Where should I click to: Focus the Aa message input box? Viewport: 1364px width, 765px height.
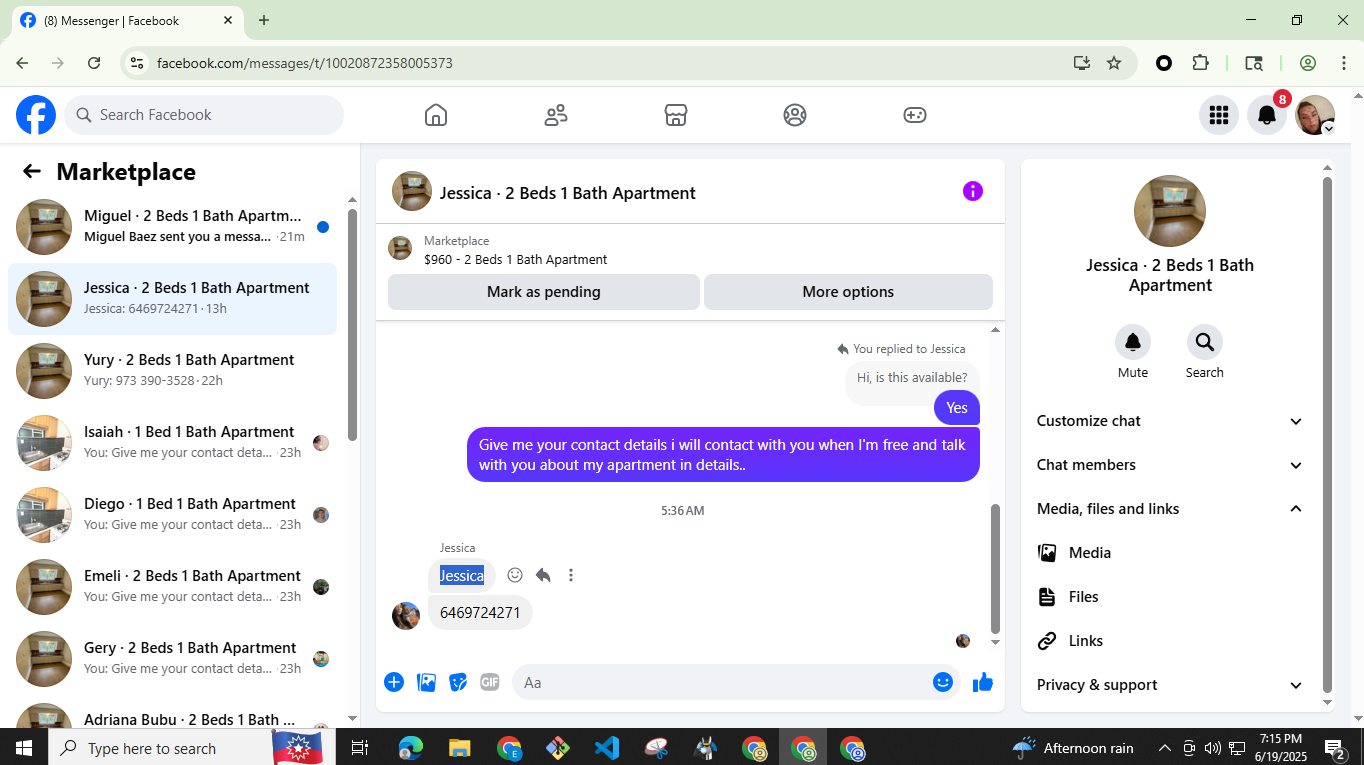coord(724,682)
